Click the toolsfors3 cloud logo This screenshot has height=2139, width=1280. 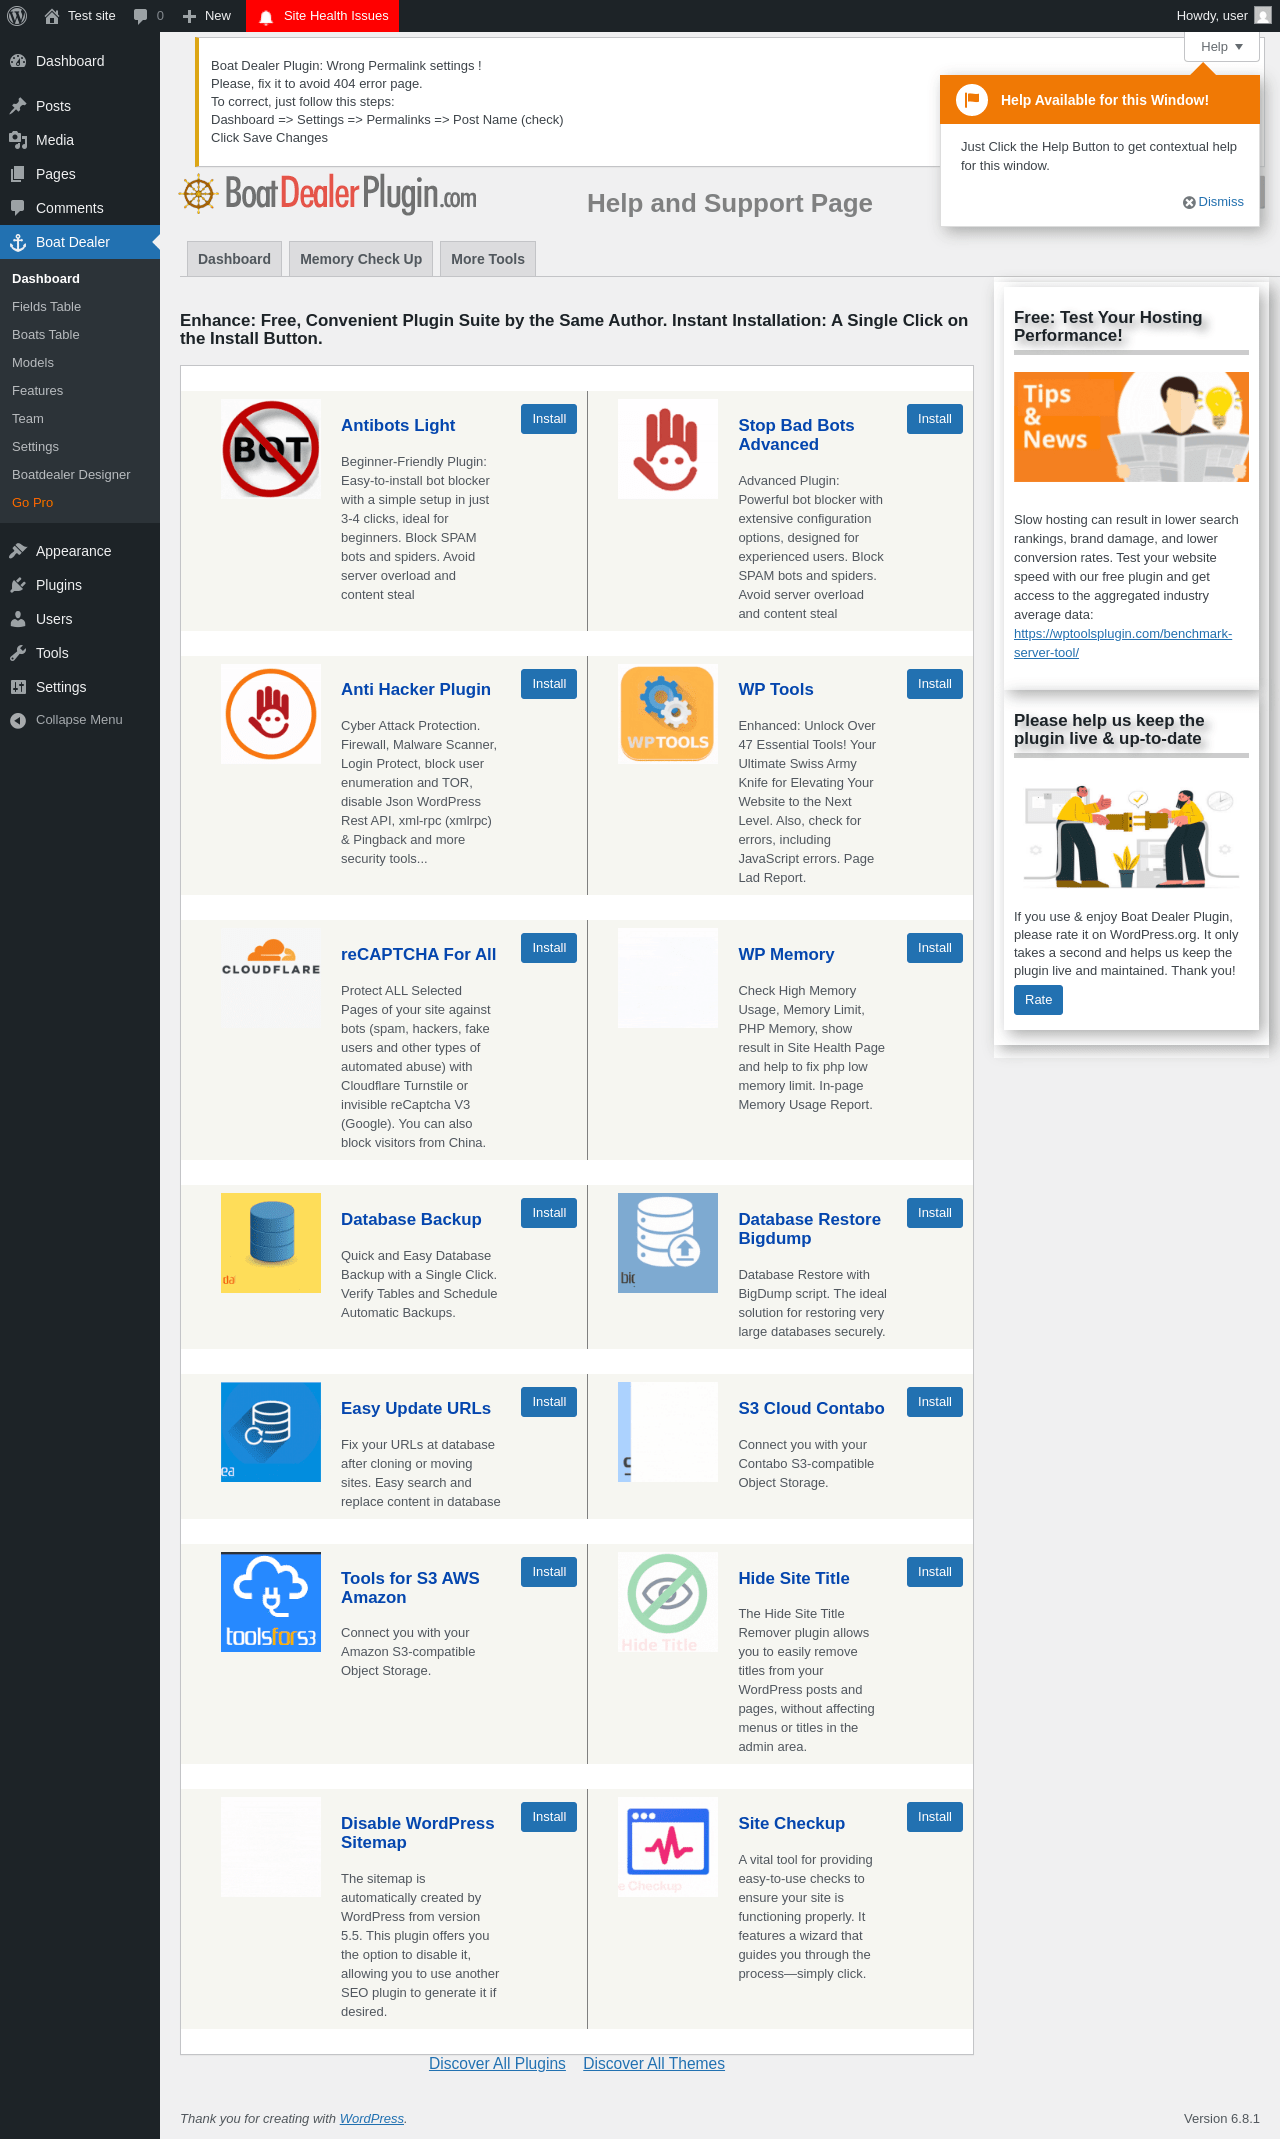(x=271, y=1602)
